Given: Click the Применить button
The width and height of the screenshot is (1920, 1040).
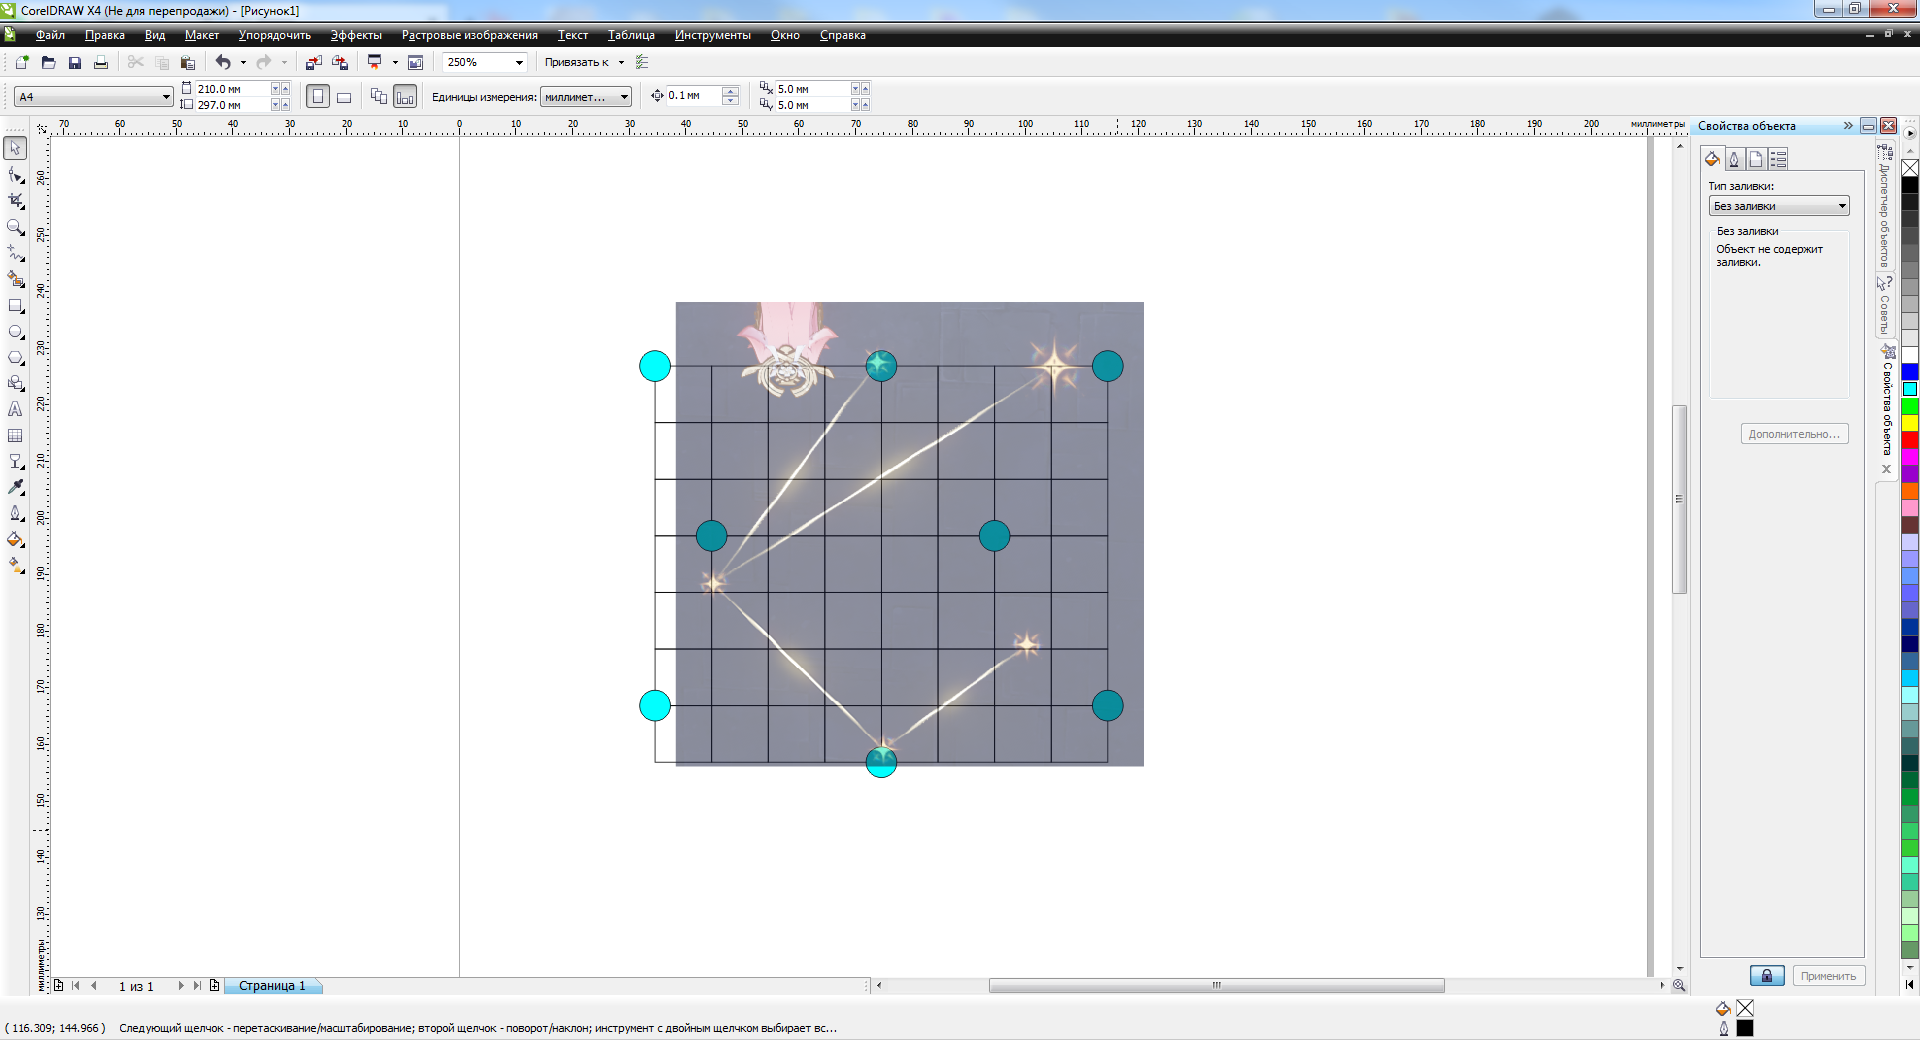Looking at the screenshot, I should coord(1828,976).
